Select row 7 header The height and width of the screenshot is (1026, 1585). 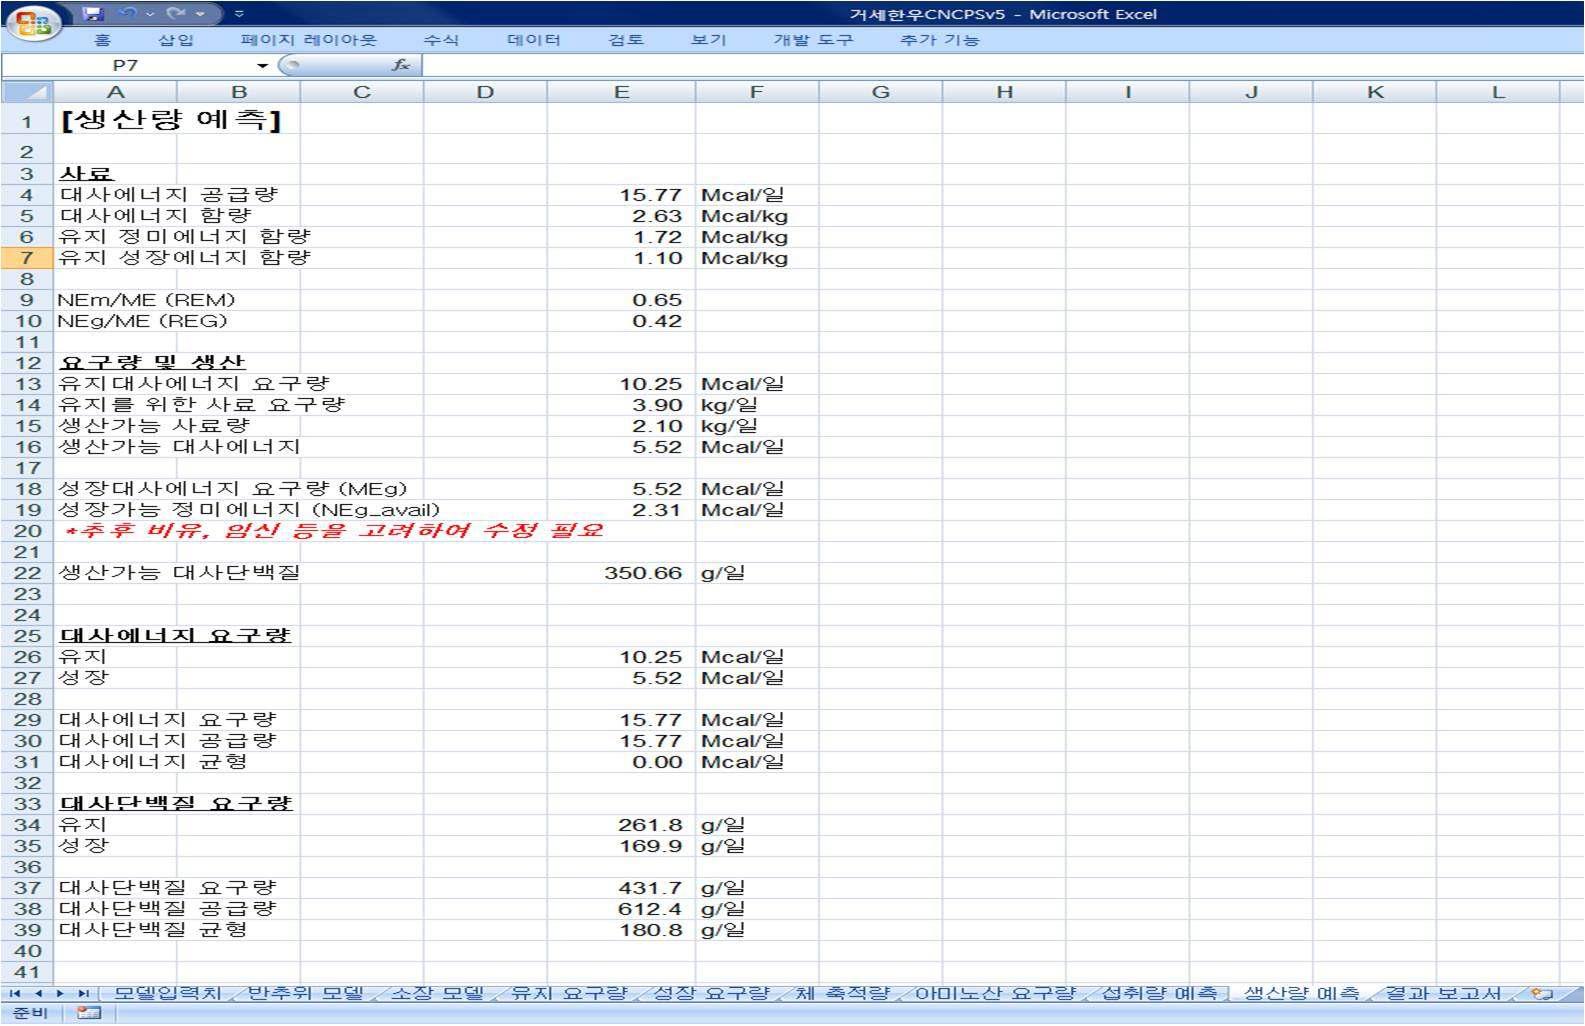point(27,258)
